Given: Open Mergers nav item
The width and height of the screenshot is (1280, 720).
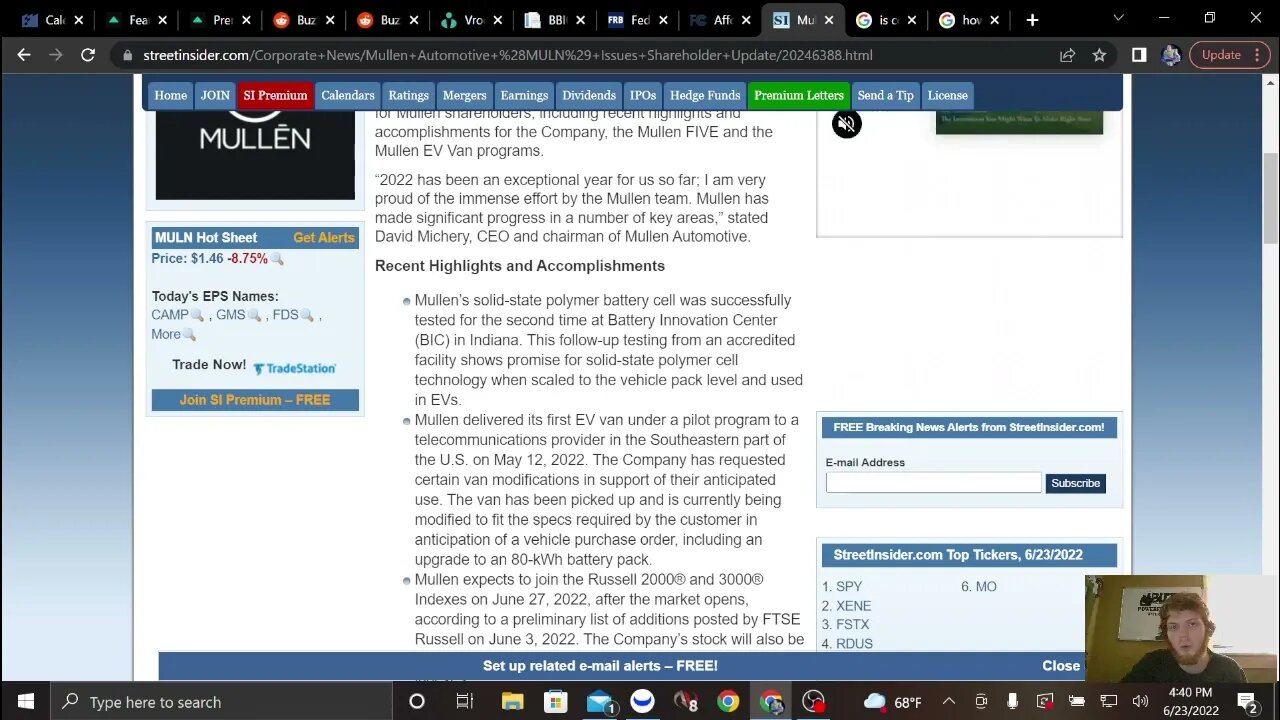Looking at the screenshot, I should coord(464,95).
